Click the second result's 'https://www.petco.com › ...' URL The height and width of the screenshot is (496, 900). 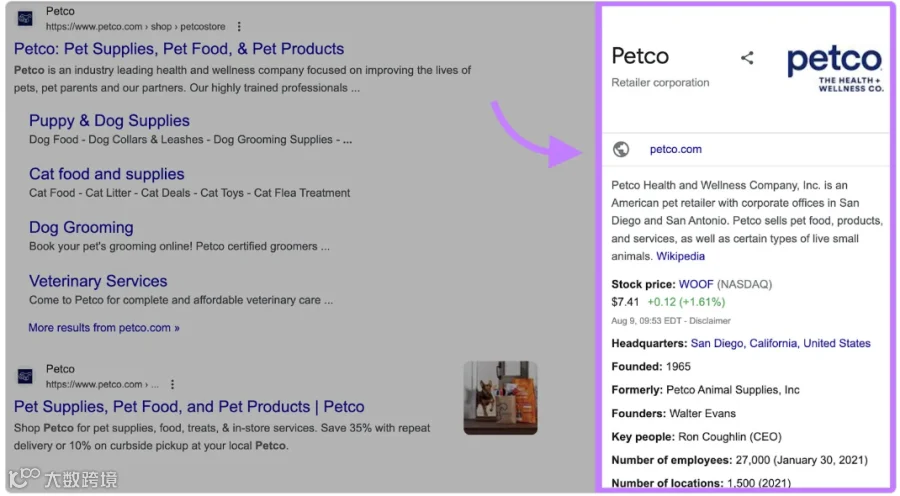[102, 384]
